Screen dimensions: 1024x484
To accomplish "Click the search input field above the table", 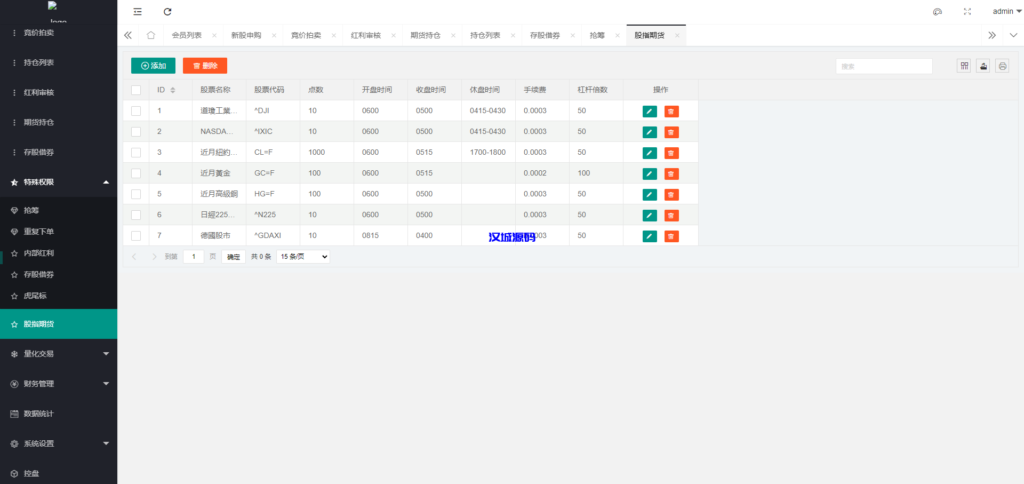I will 884,66.
